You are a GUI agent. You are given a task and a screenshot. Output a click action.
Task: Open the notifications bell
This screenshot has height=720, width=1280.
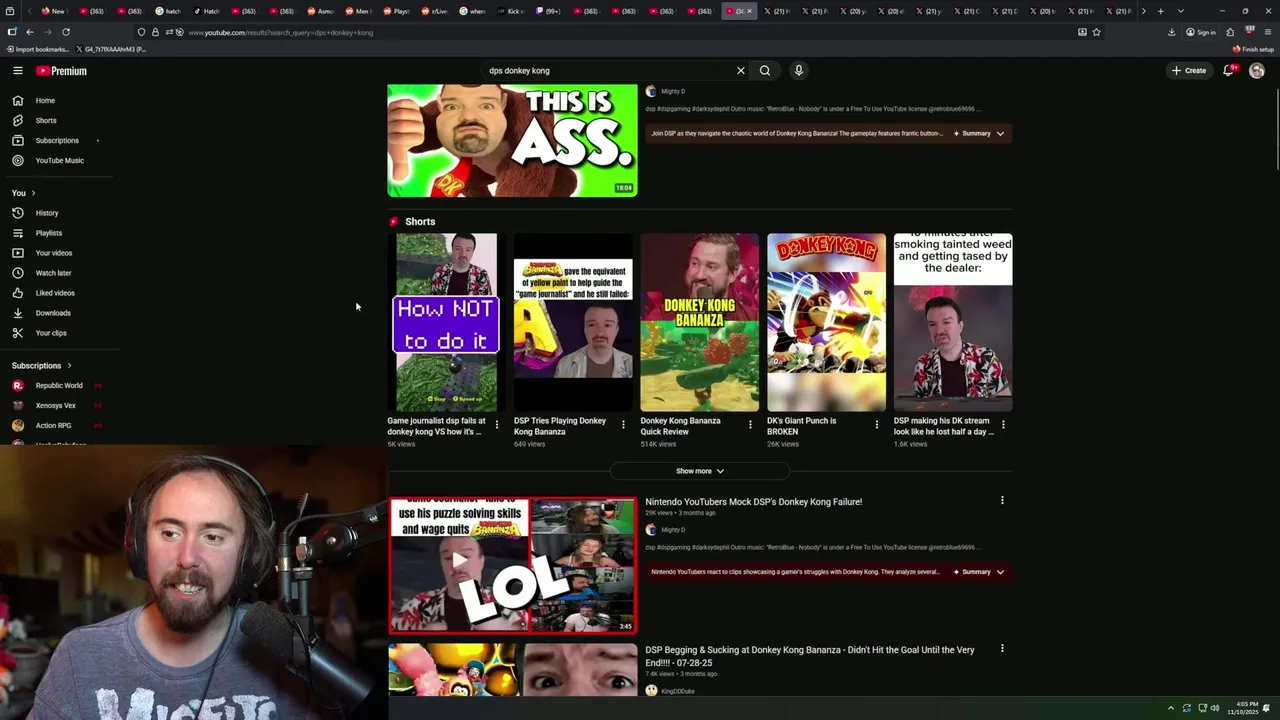click(x=1229, y=71)
